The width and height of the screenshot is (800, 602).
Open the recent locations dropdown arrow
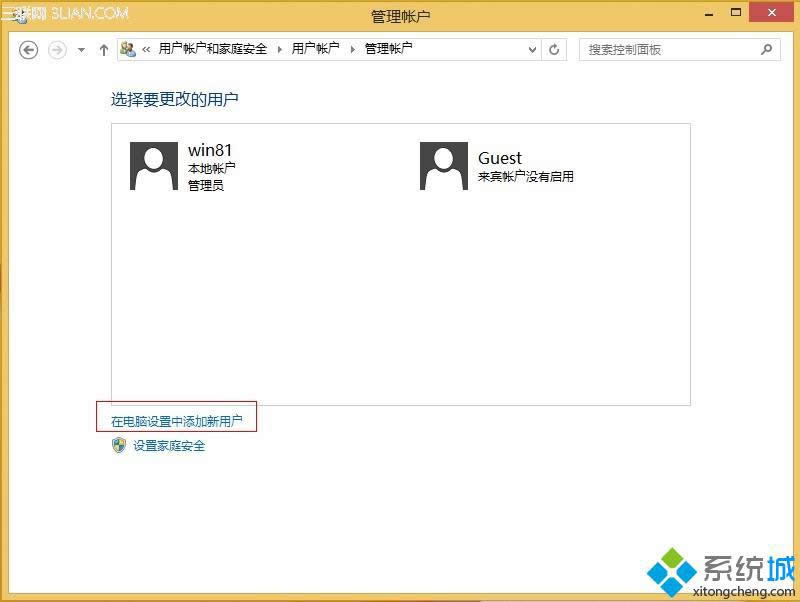point(81,50)
